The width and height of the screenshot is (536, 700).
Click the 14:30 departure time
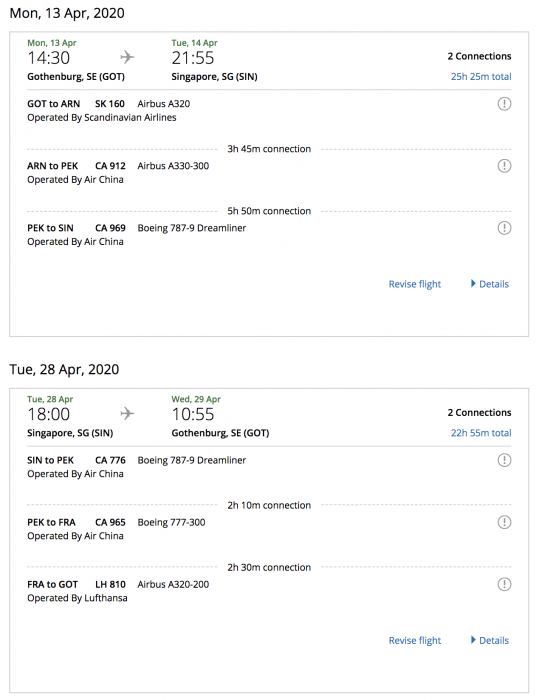pos(49,58)
